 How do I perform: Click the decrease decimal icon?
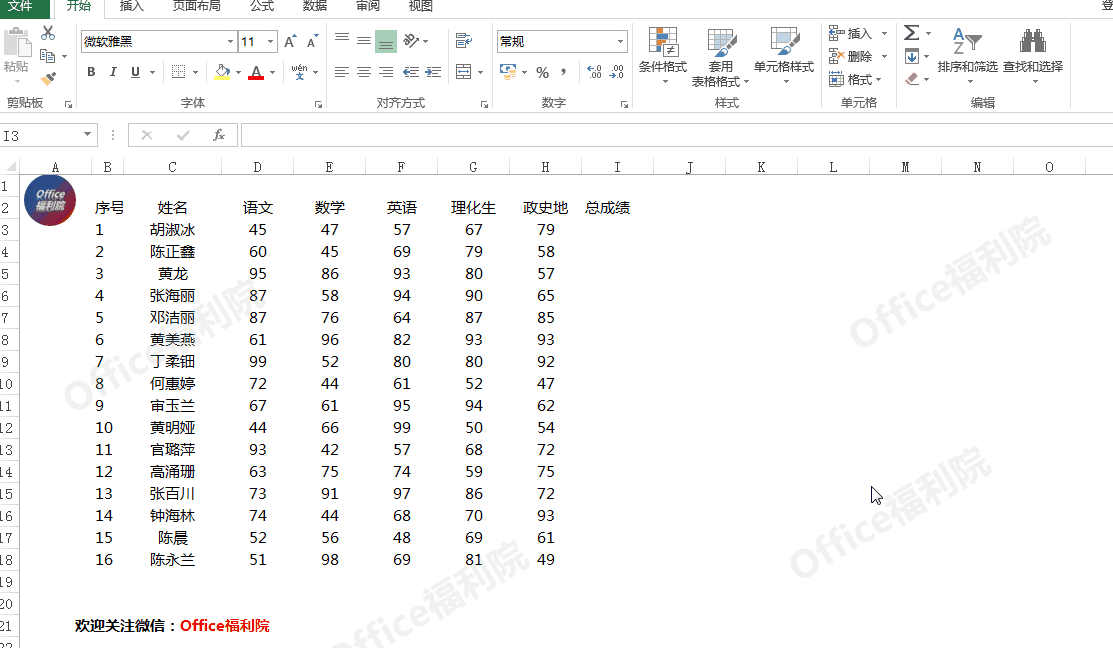tap(616, 72)
